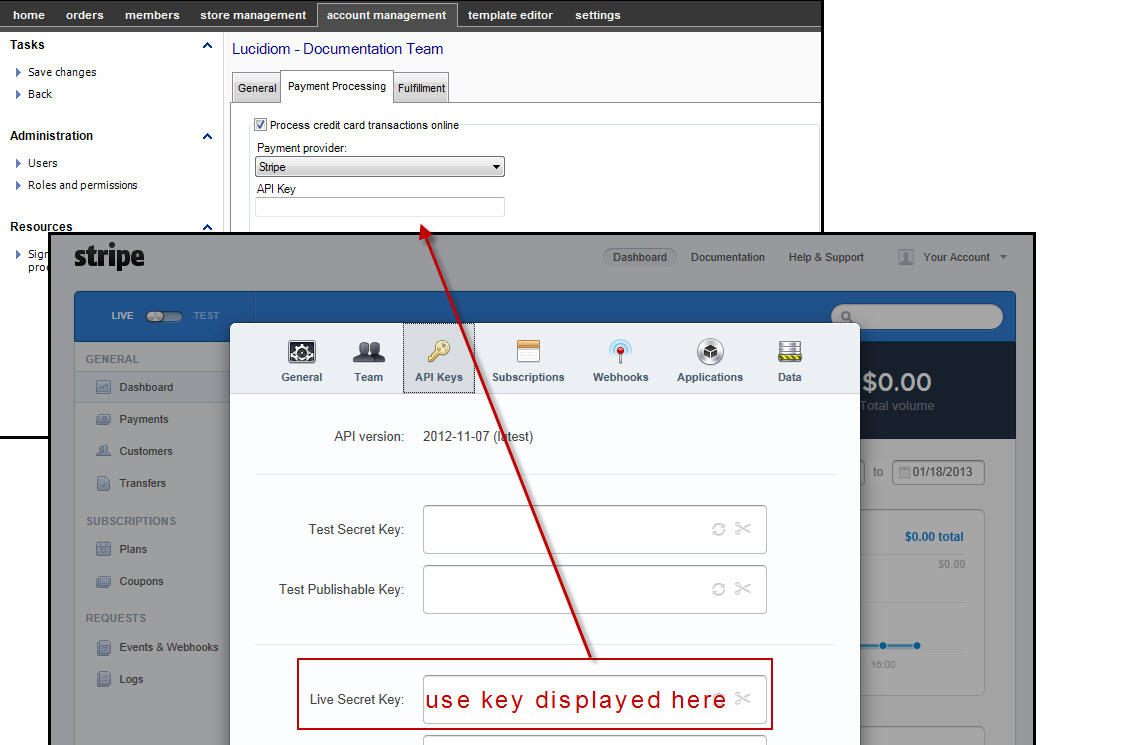
Task: Switch to the Fulfillment tab
Action: click(421, 88)
